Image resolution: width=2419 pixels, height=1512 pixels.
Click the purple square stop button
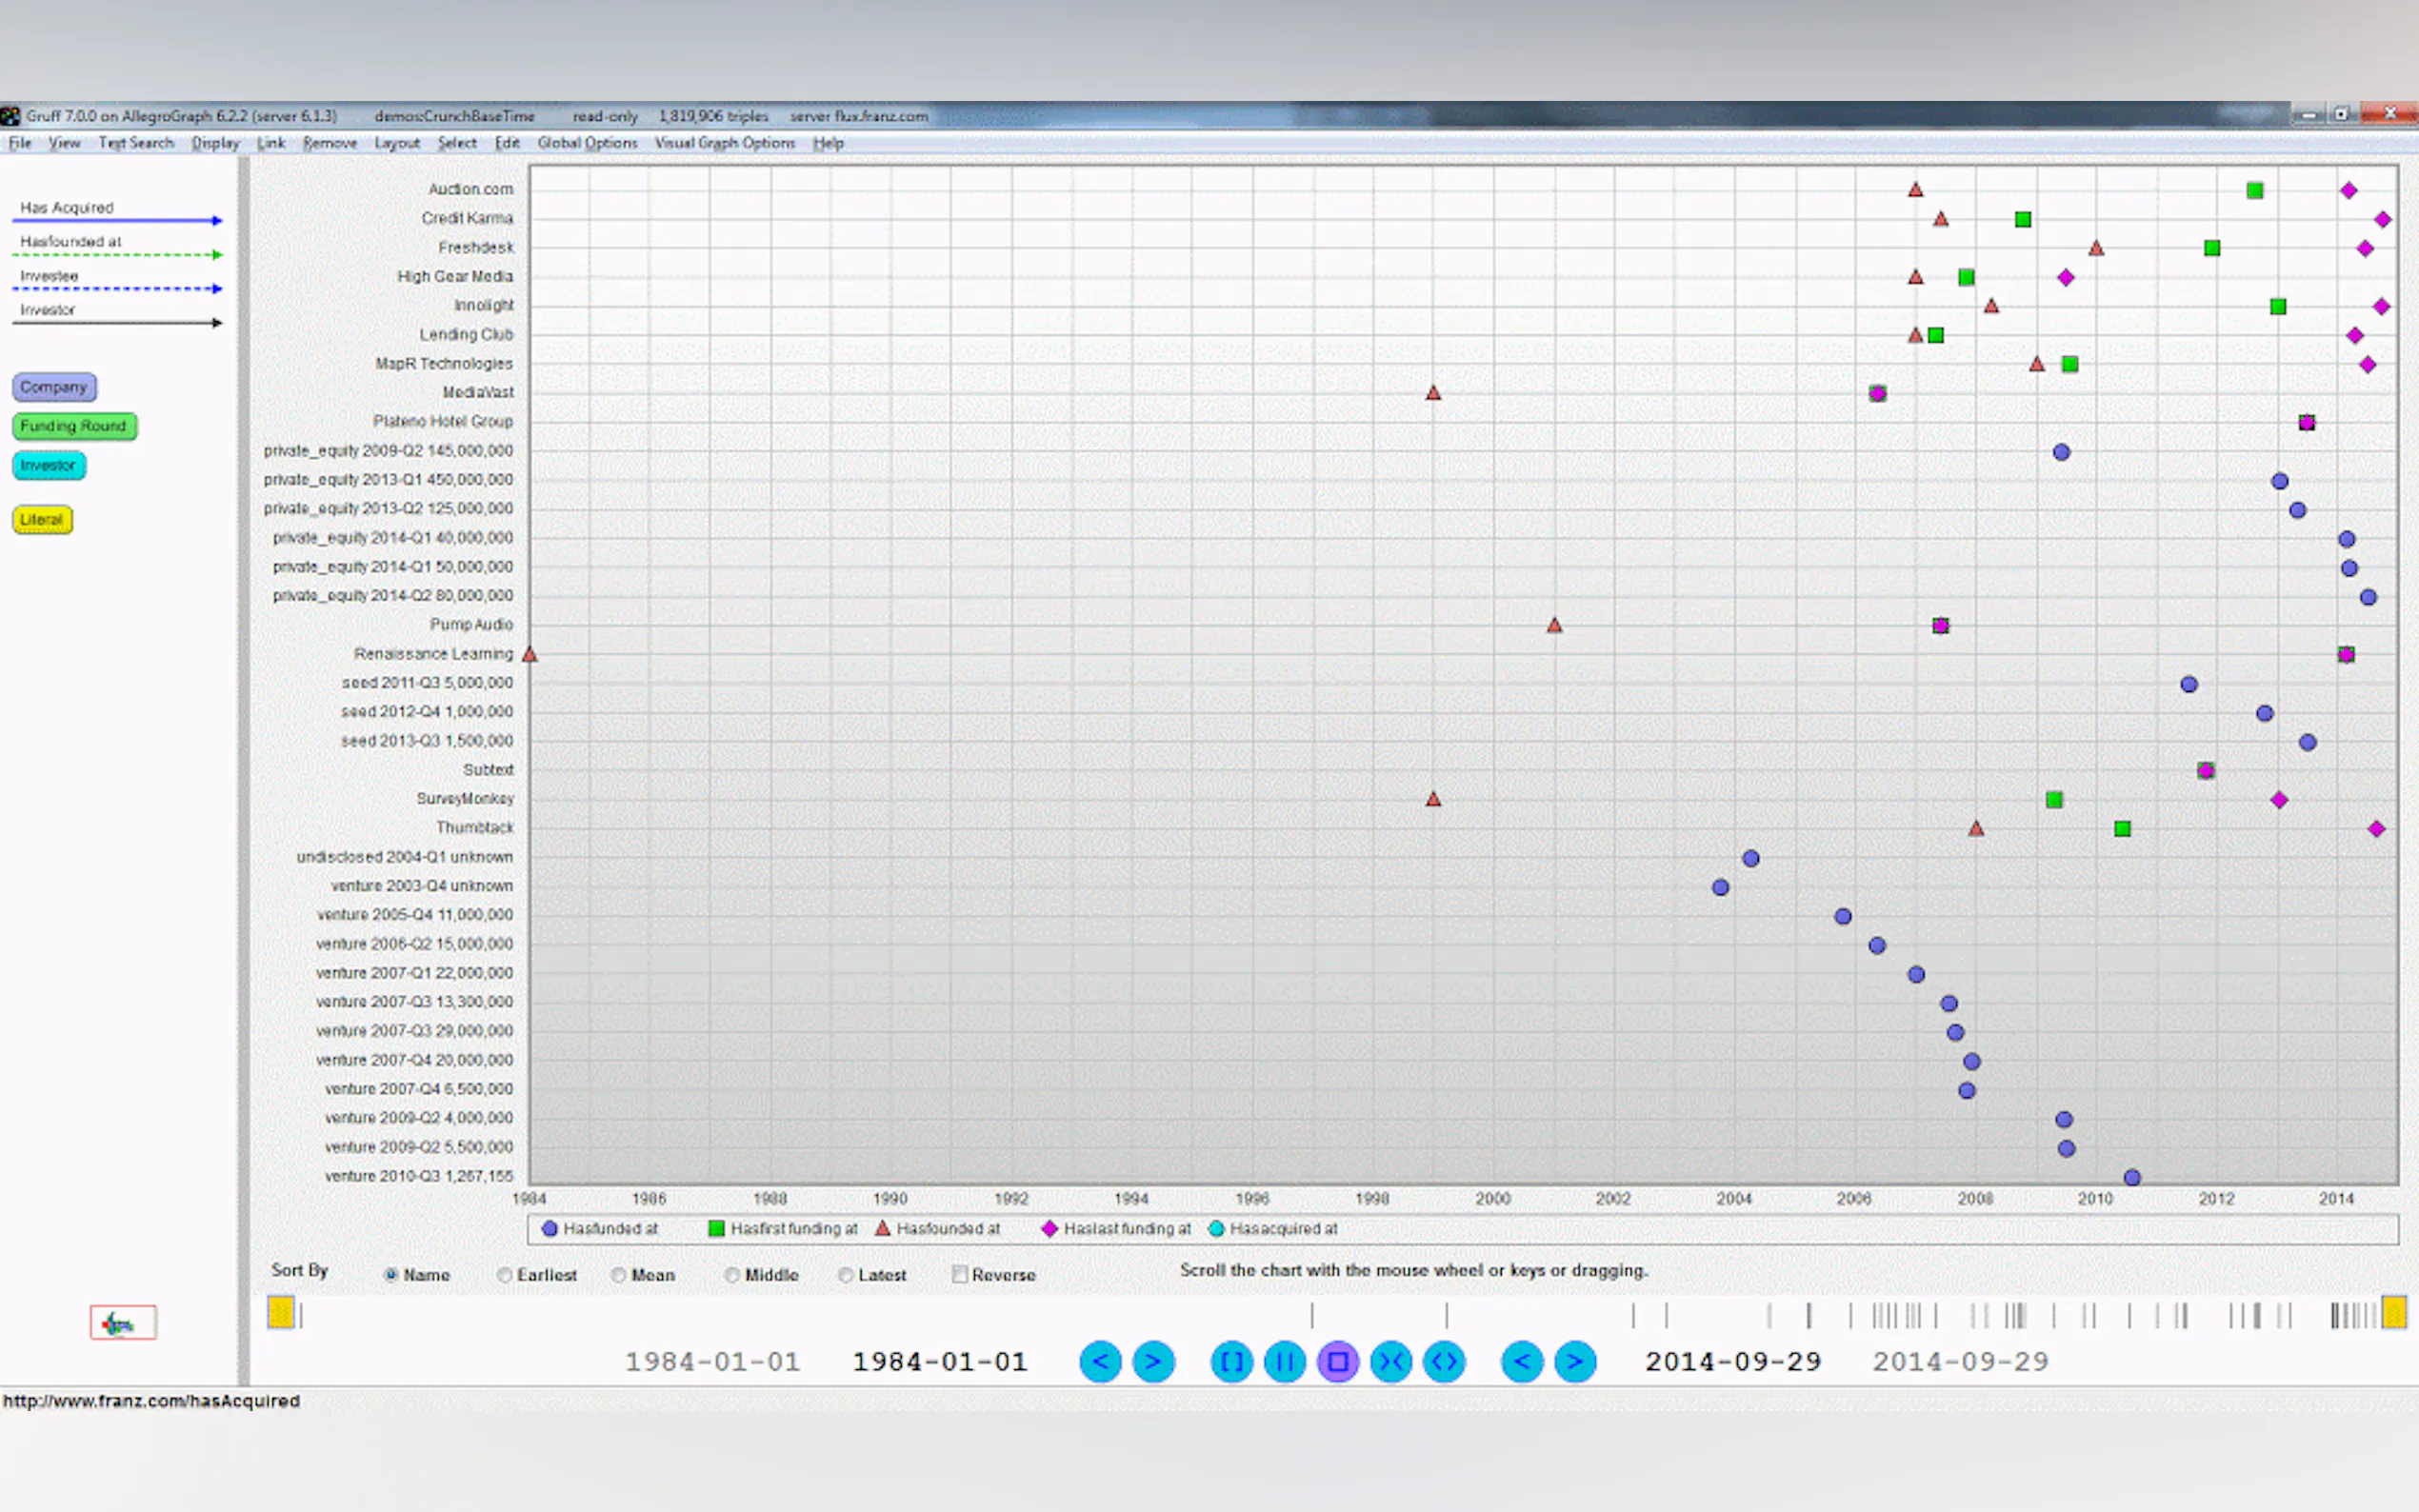pos(1338,1361)
